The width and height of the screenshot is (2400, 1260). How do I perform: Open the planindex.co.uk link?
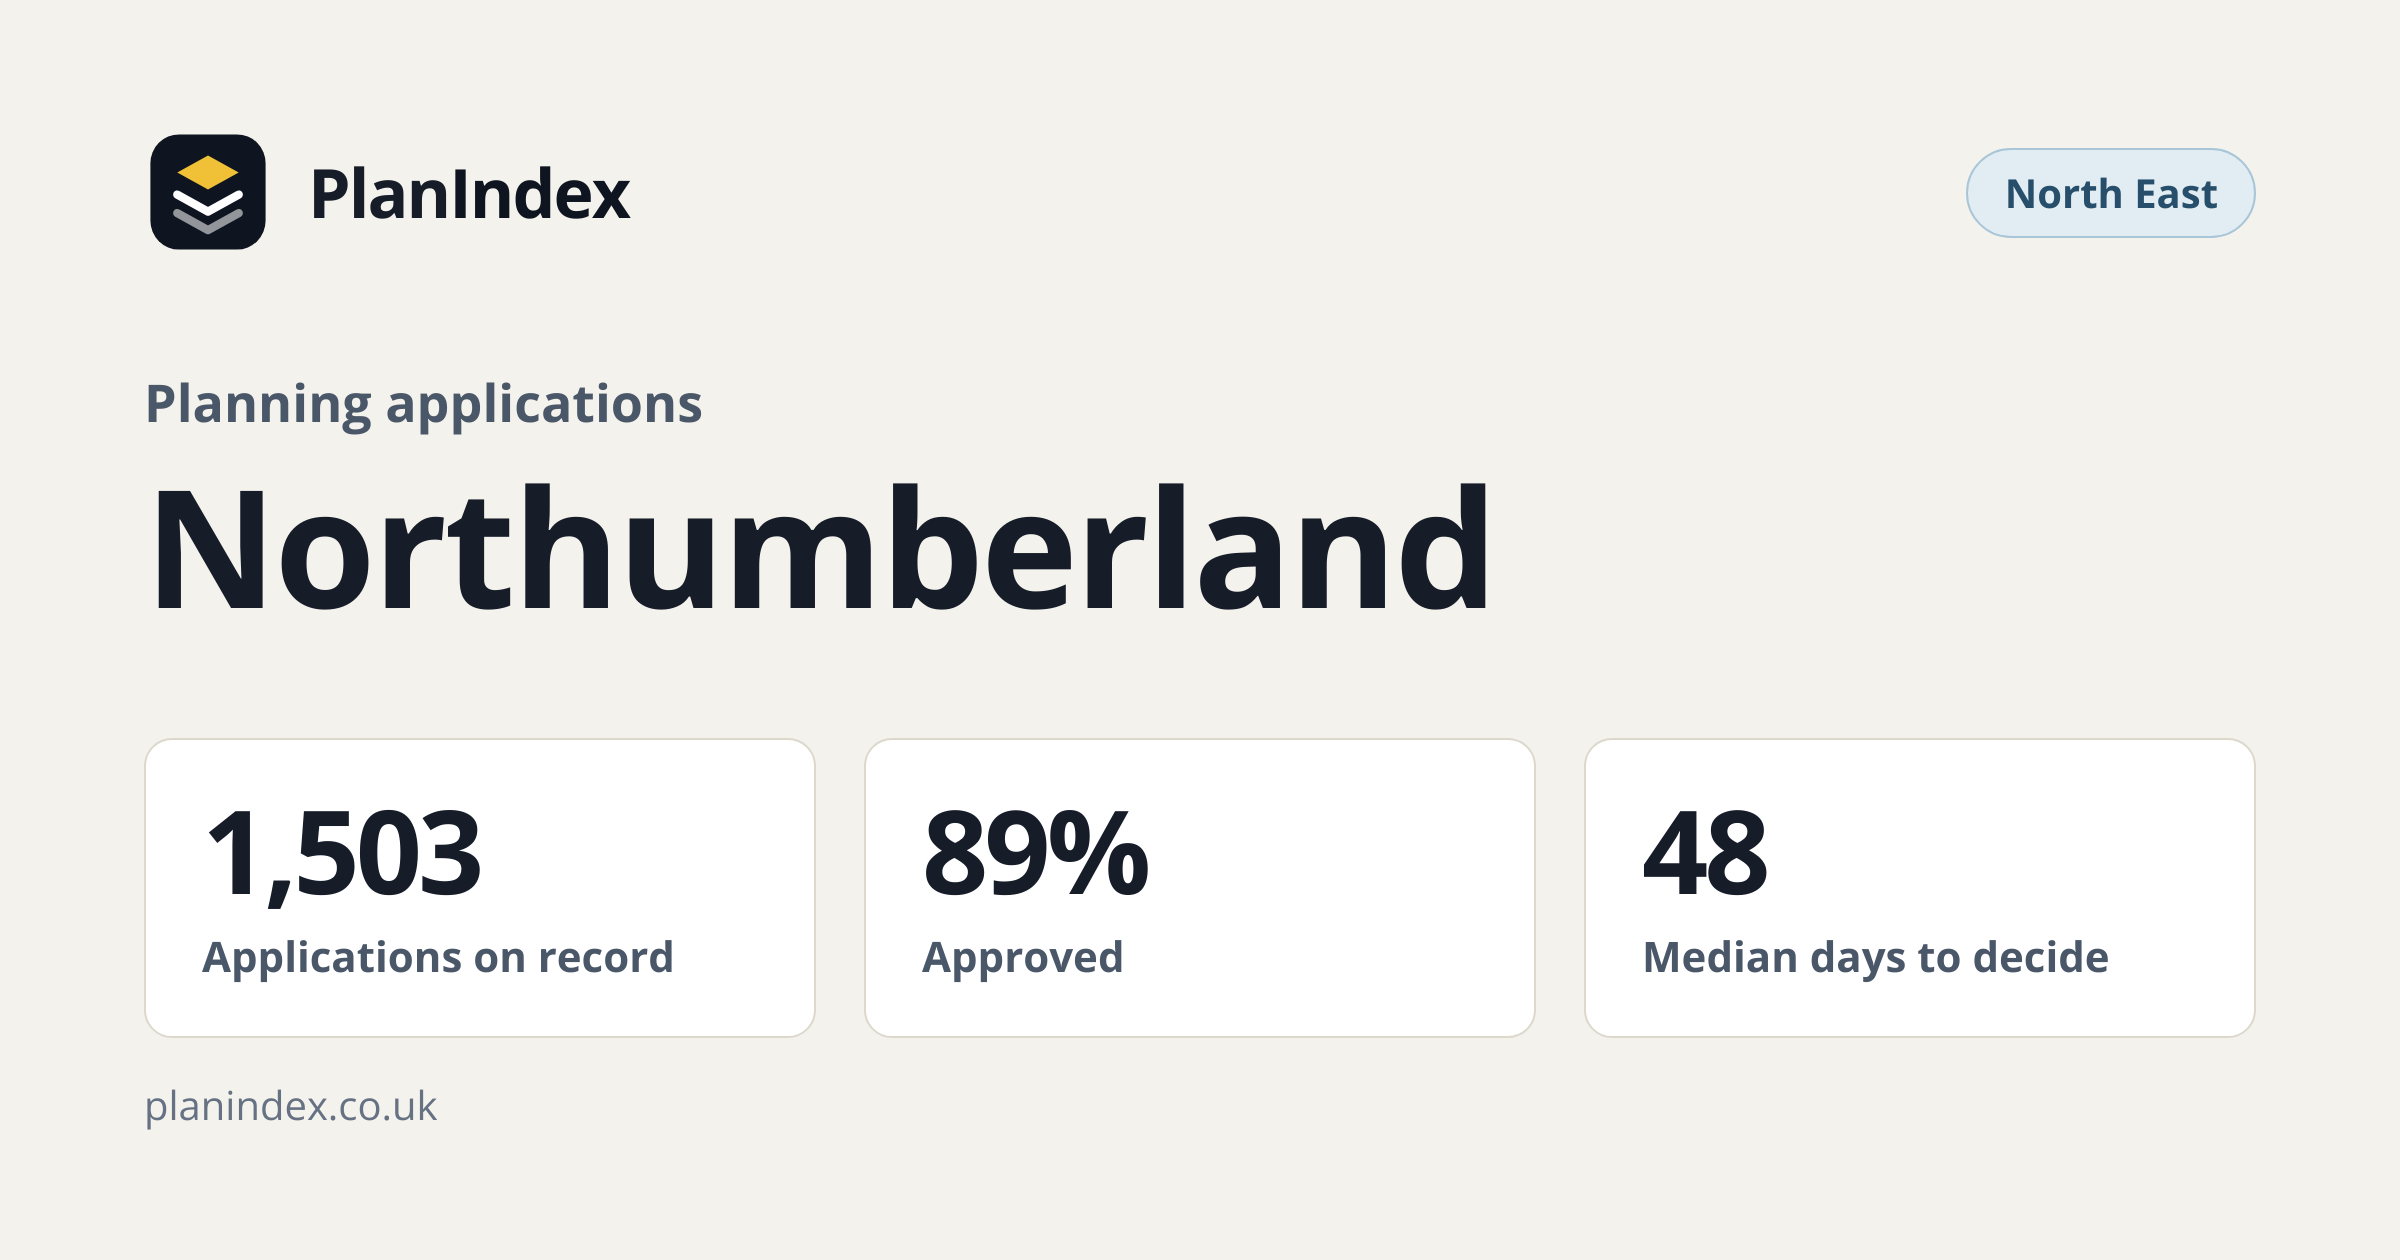[x=291, y=1108]
